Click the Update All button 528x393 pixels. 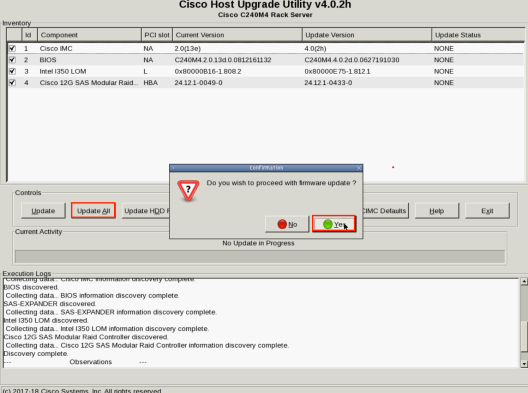(93, 211)
